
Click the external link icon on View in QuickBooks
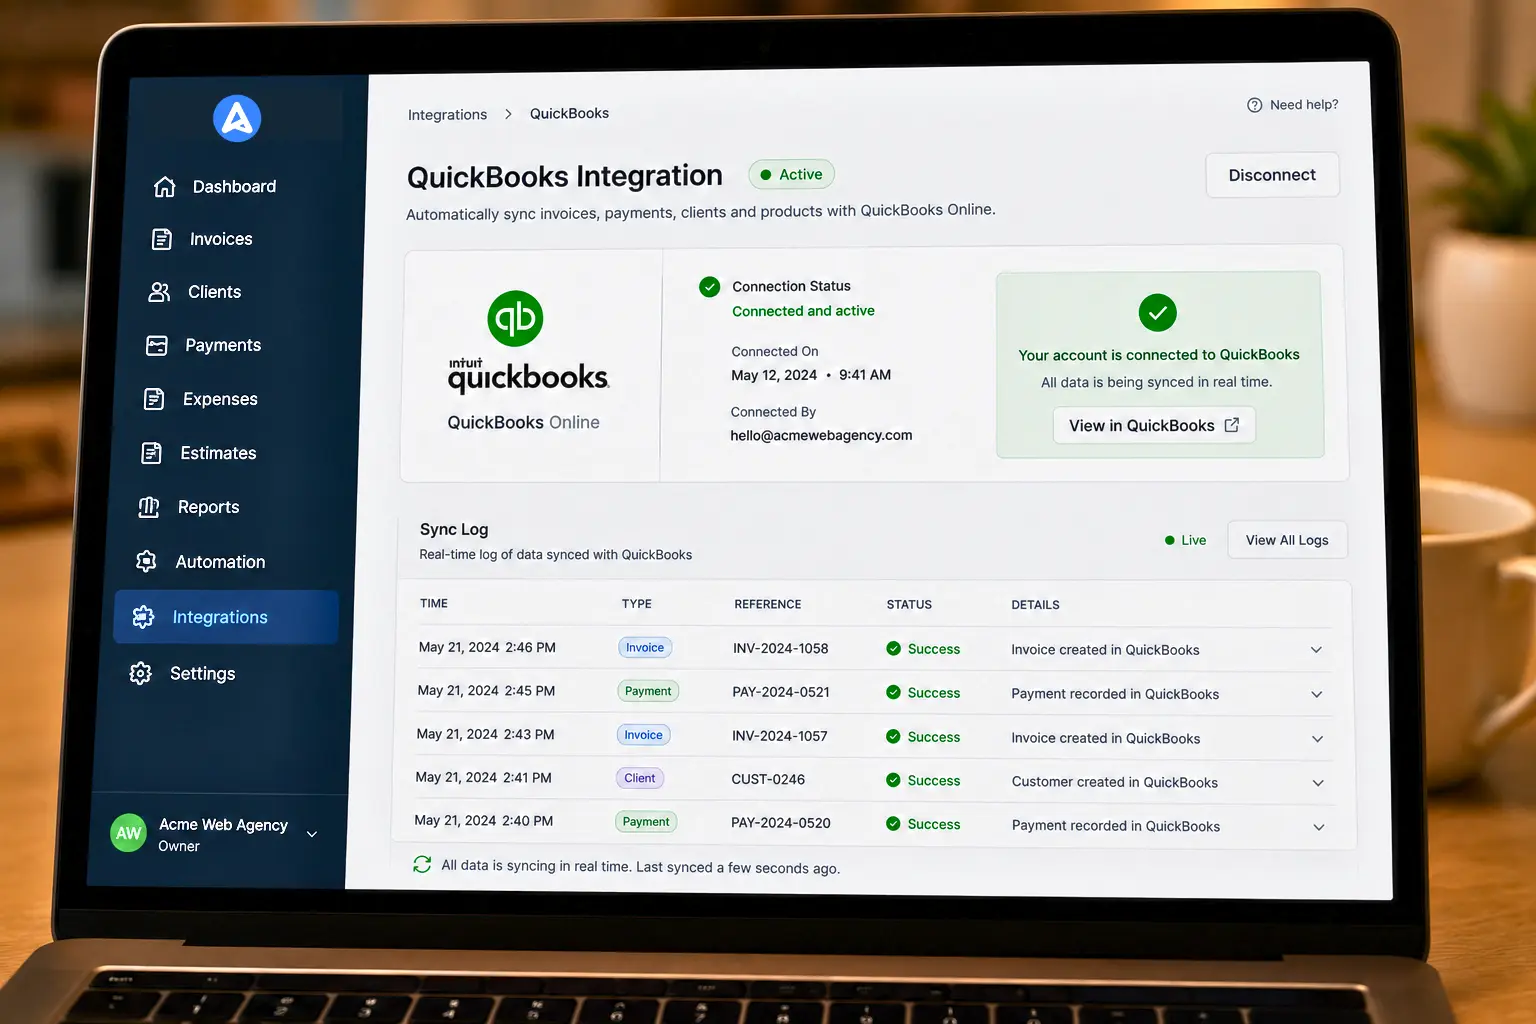[x=1232, y=425]
